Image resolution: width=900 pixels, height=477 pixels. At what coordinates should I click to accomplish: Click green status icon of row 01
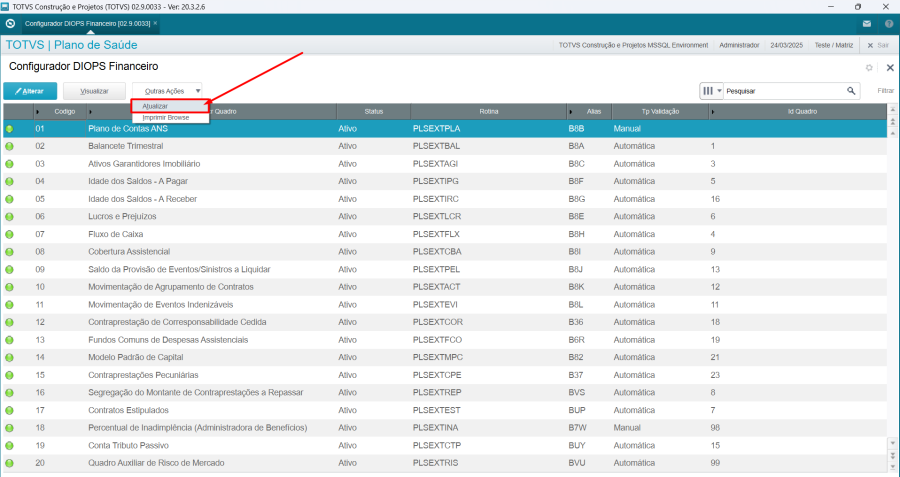(x=9, y=129)
